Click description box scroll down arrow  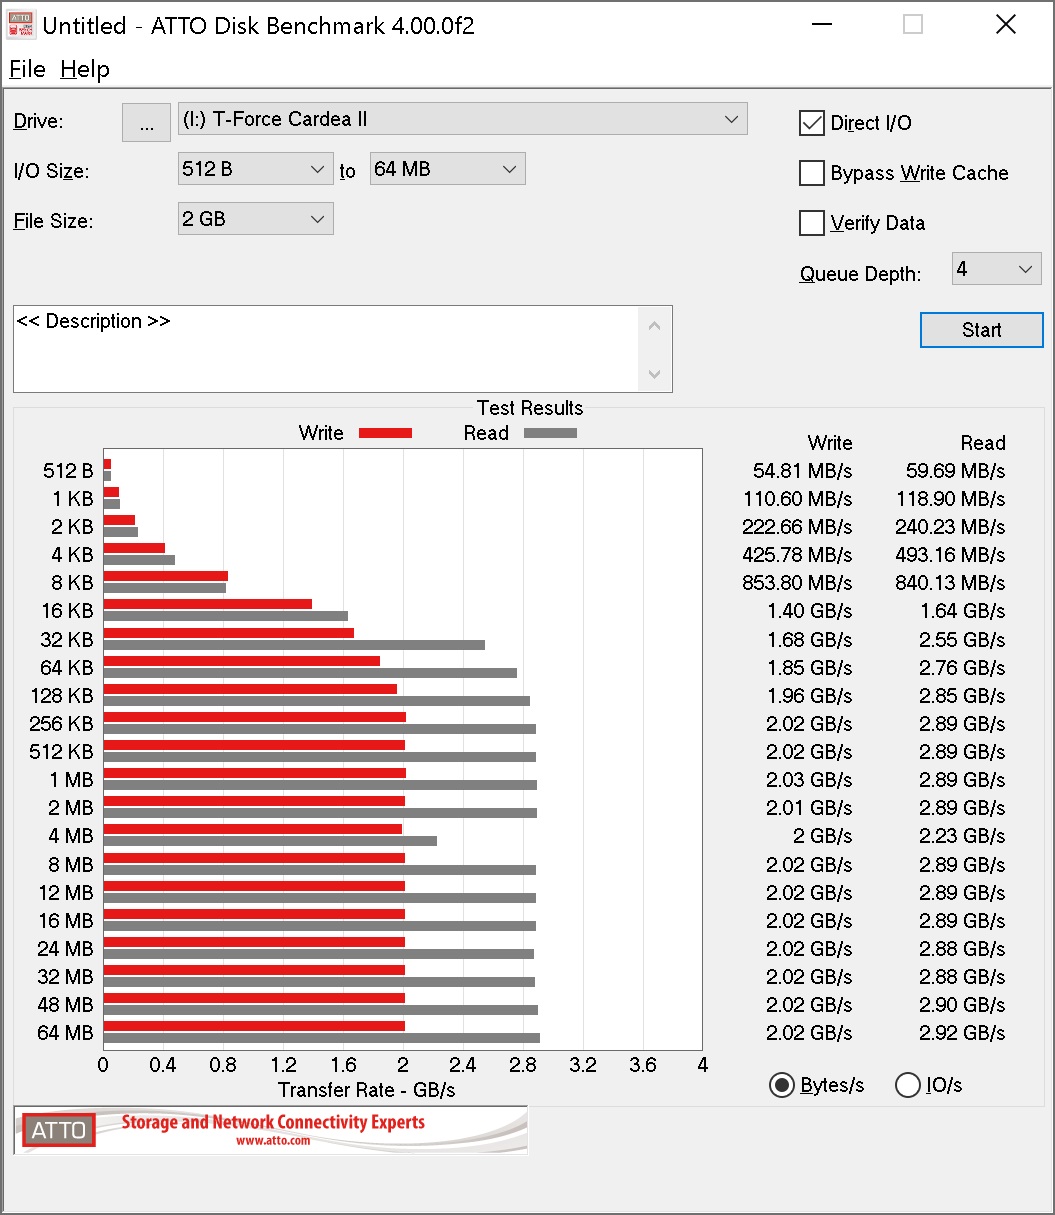(x=655, y=374)
